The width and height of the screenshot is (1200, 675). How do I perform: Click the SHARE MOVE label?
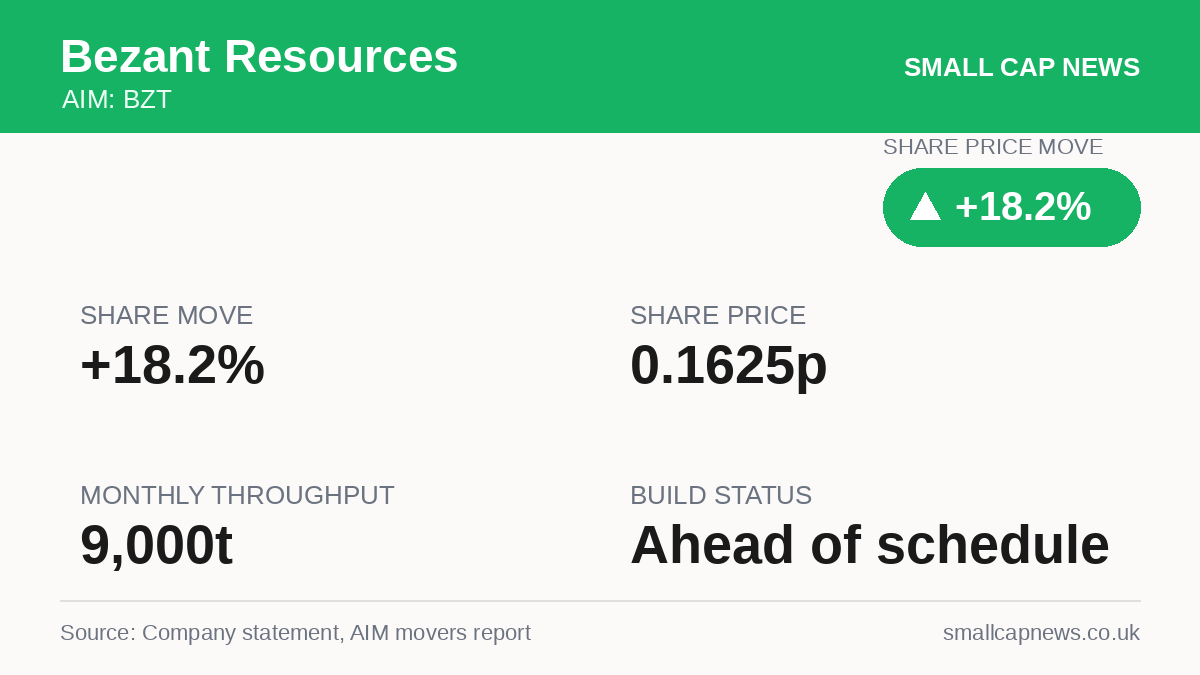[x=166, y=315]
